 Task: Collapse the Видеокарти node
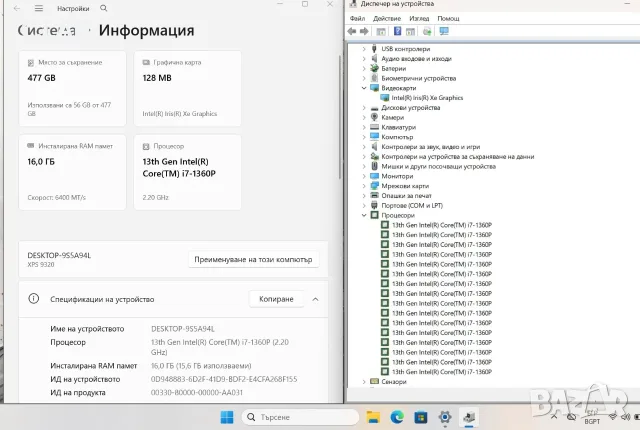(x=364, y=88)
